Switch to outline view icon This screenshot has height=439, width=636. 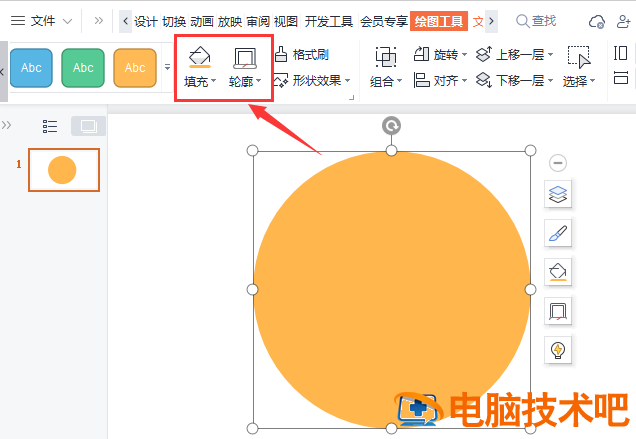[50, 126]
